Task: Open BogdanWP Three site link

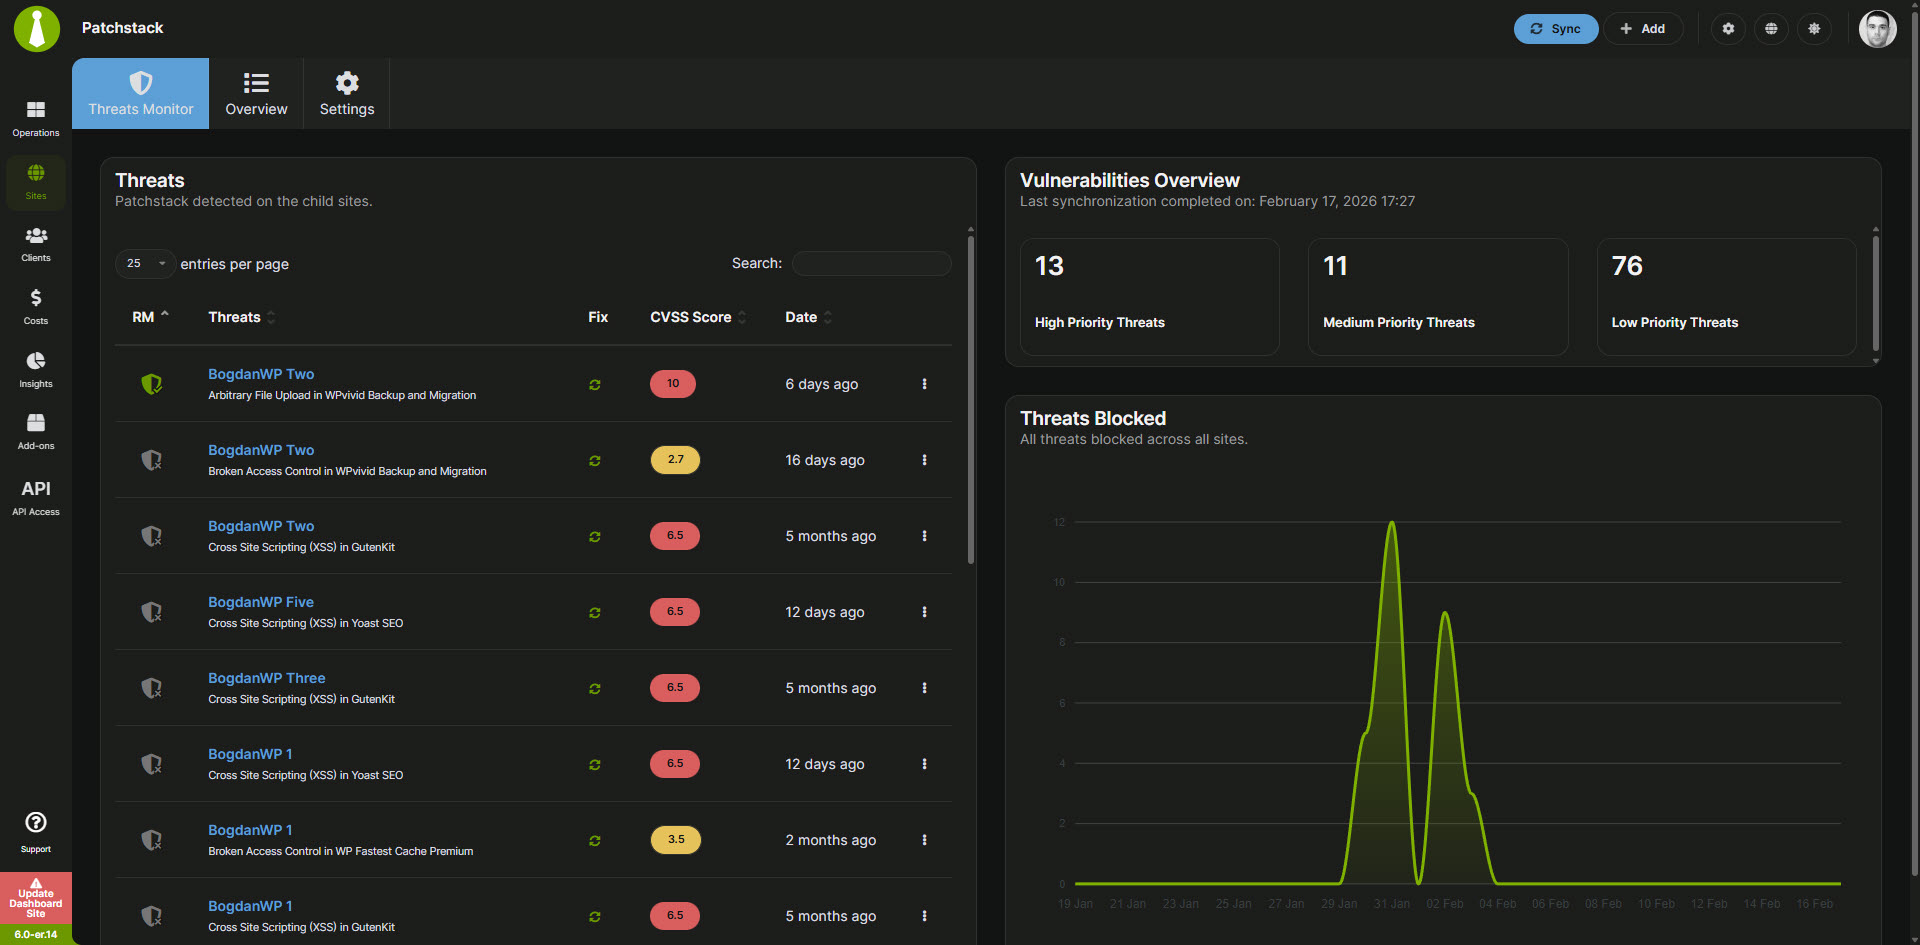Action: tap(267, 678)
